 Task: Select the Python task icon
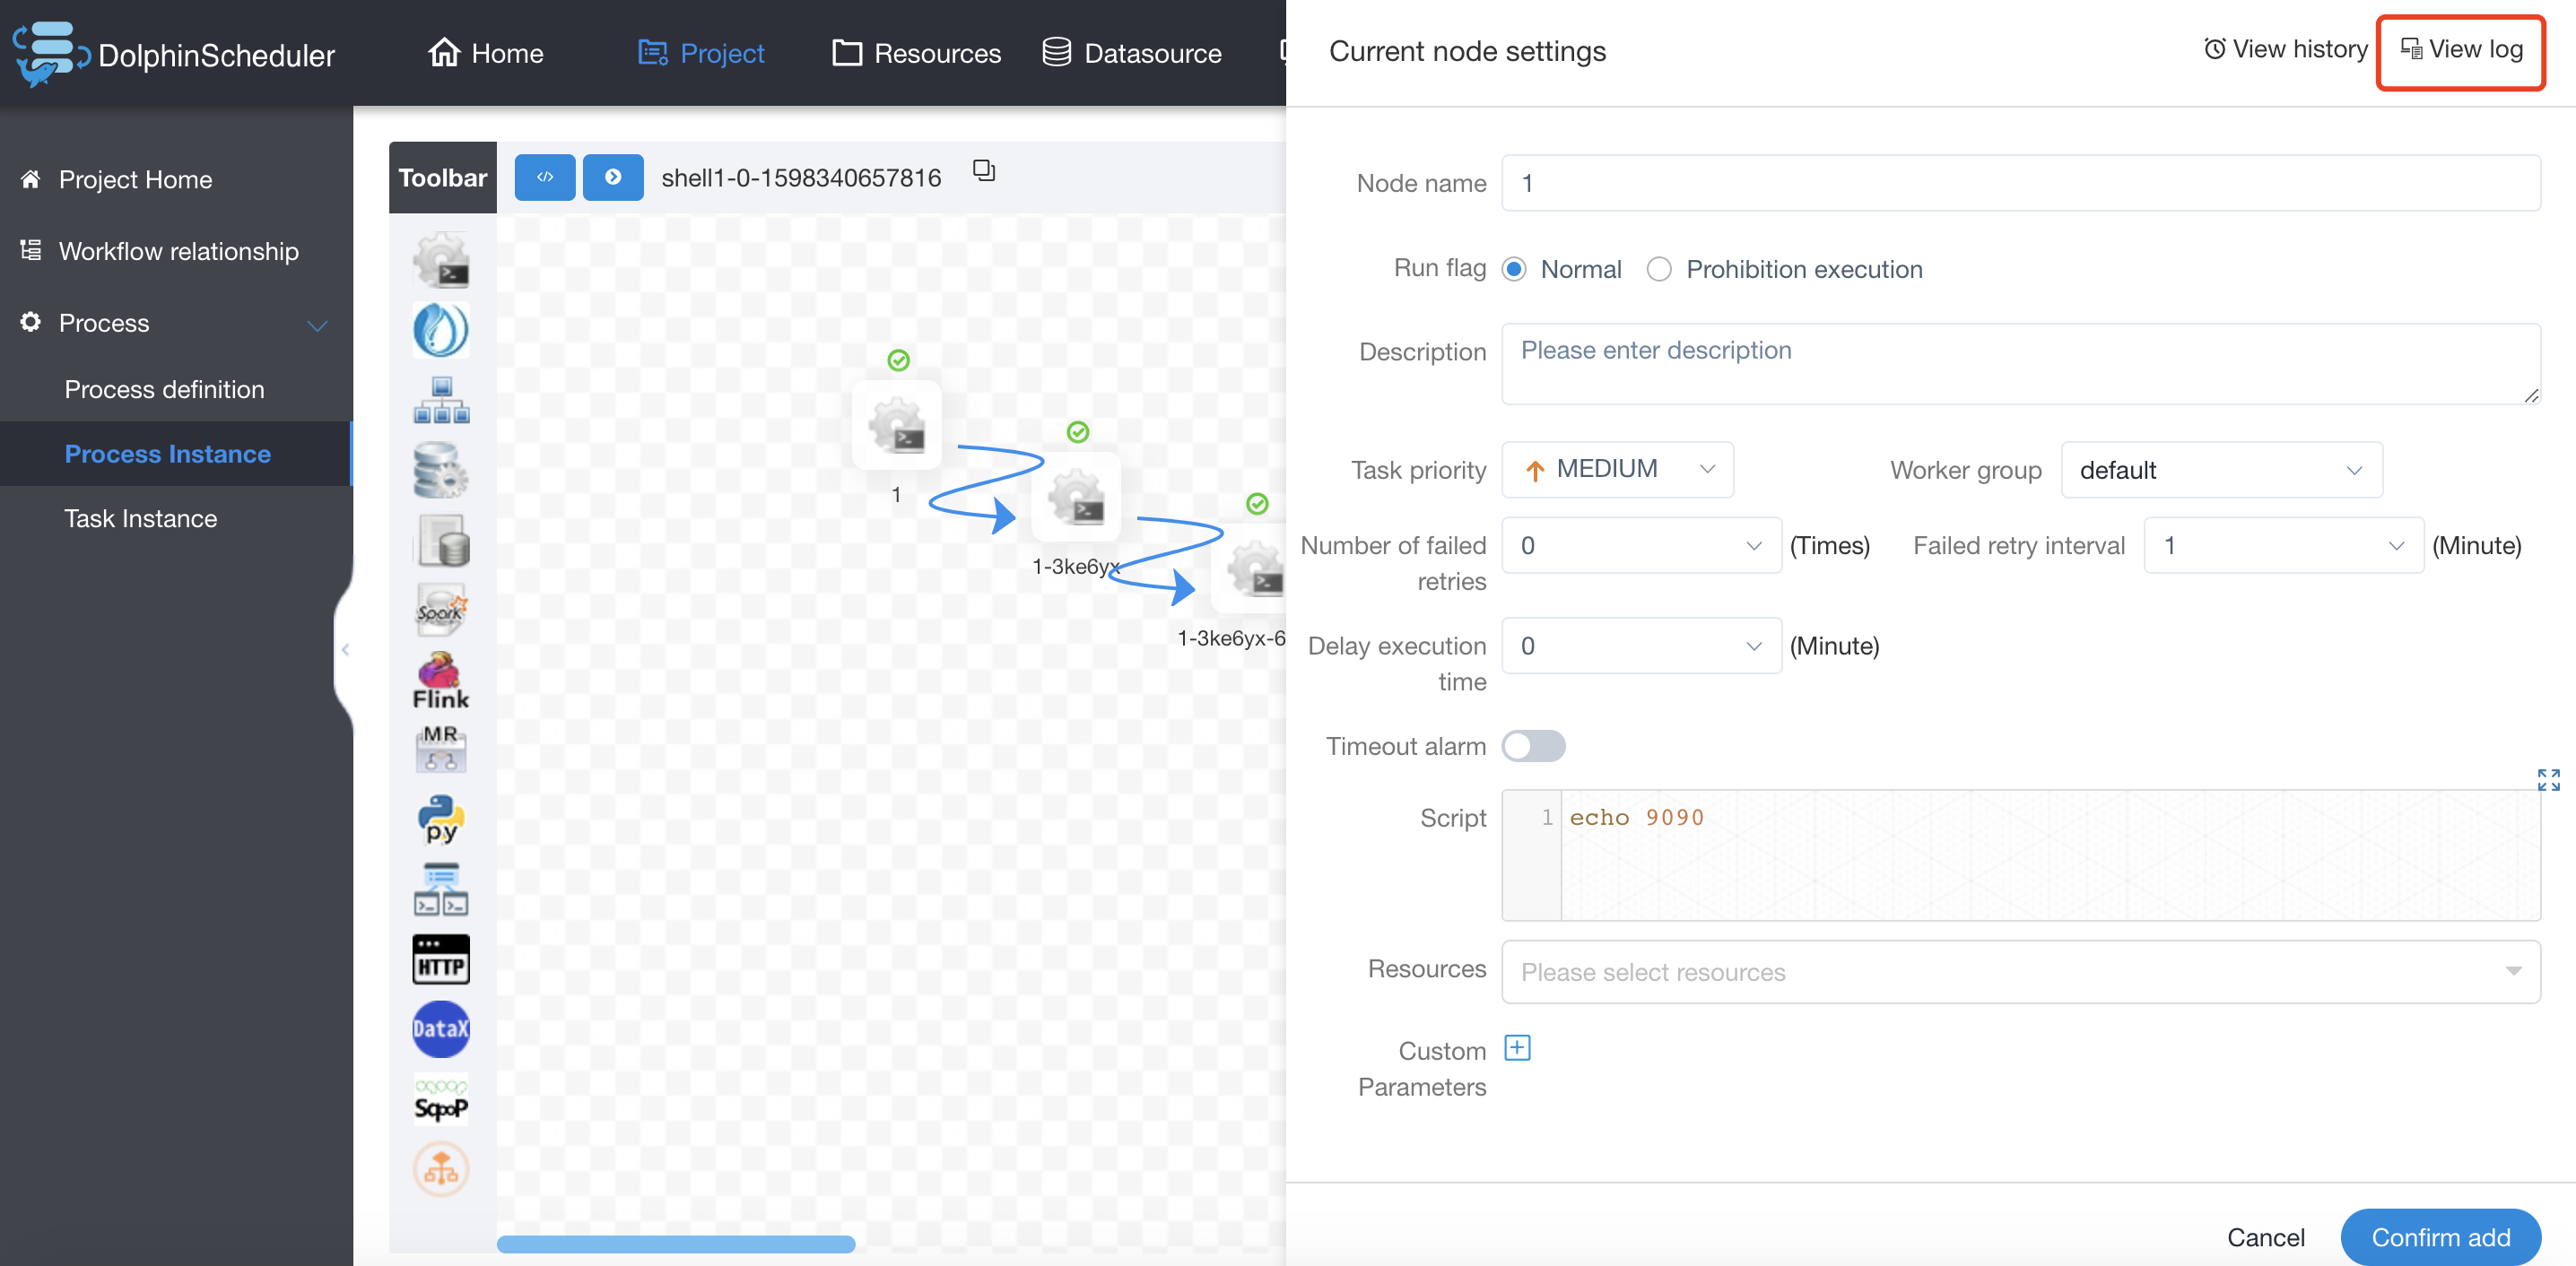441,819
